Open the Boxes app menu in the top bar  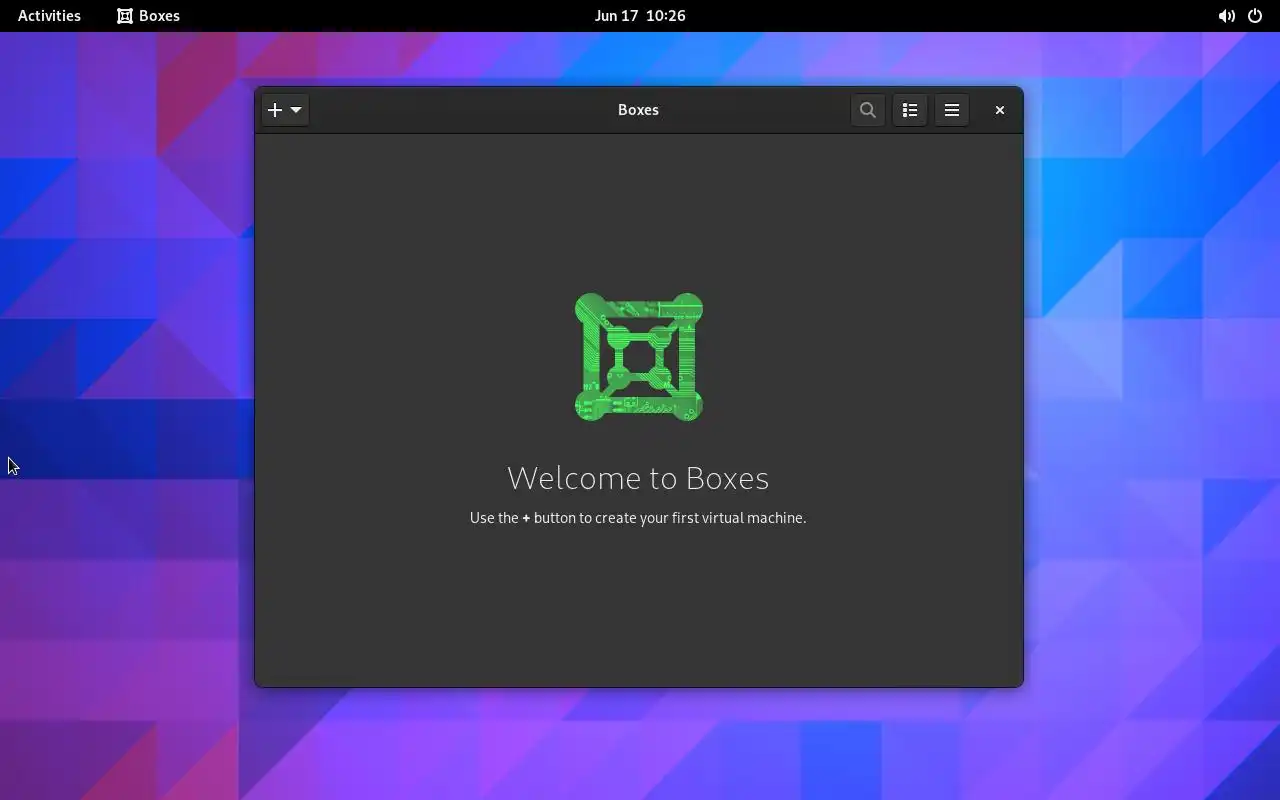pos(148,16)
